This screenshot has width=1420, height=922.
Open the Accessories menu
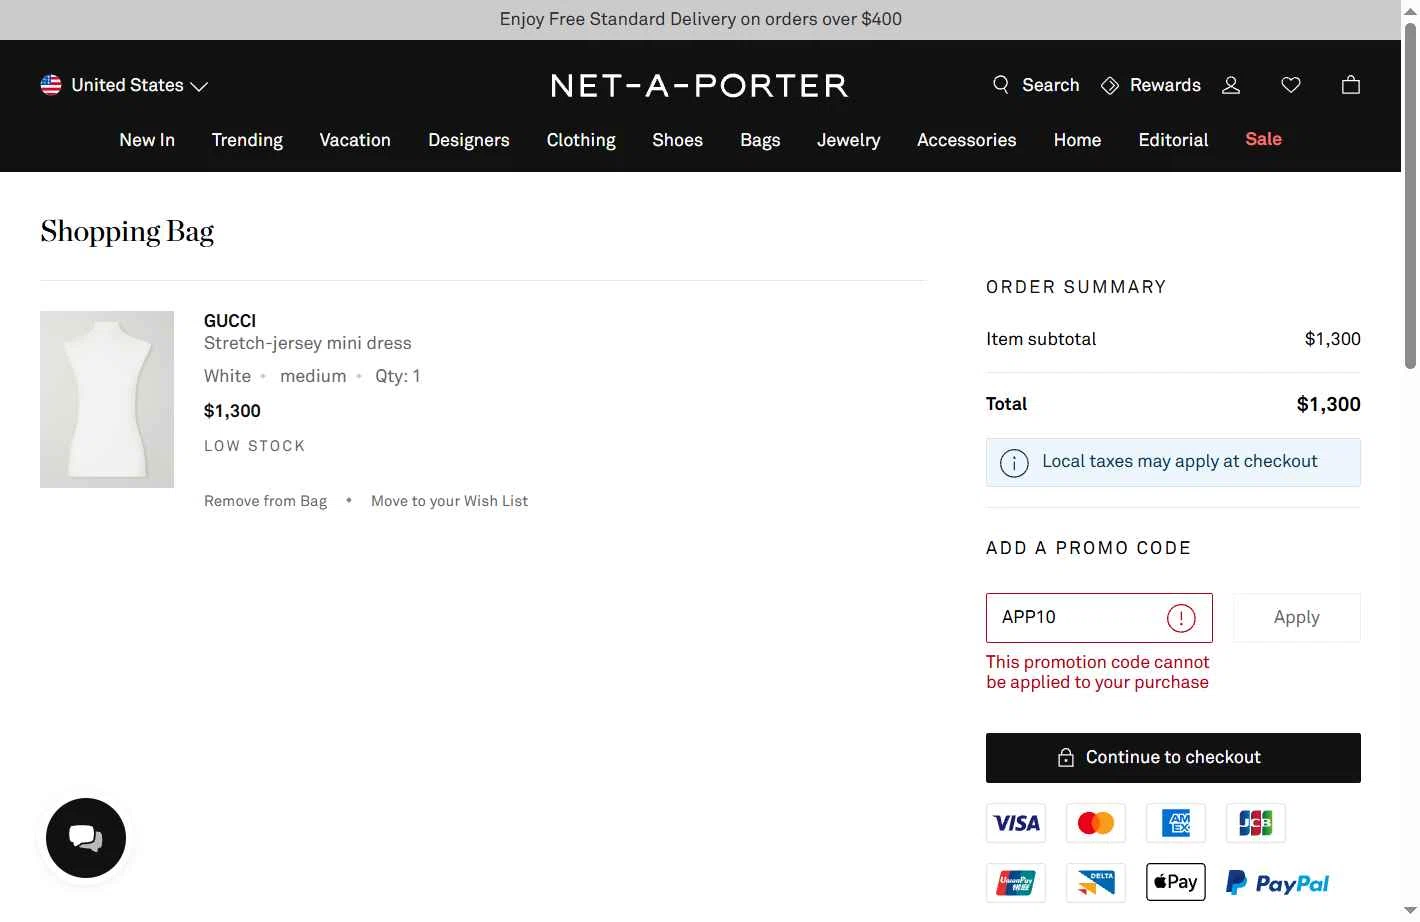pyautogui.click(x=967, y=140)
